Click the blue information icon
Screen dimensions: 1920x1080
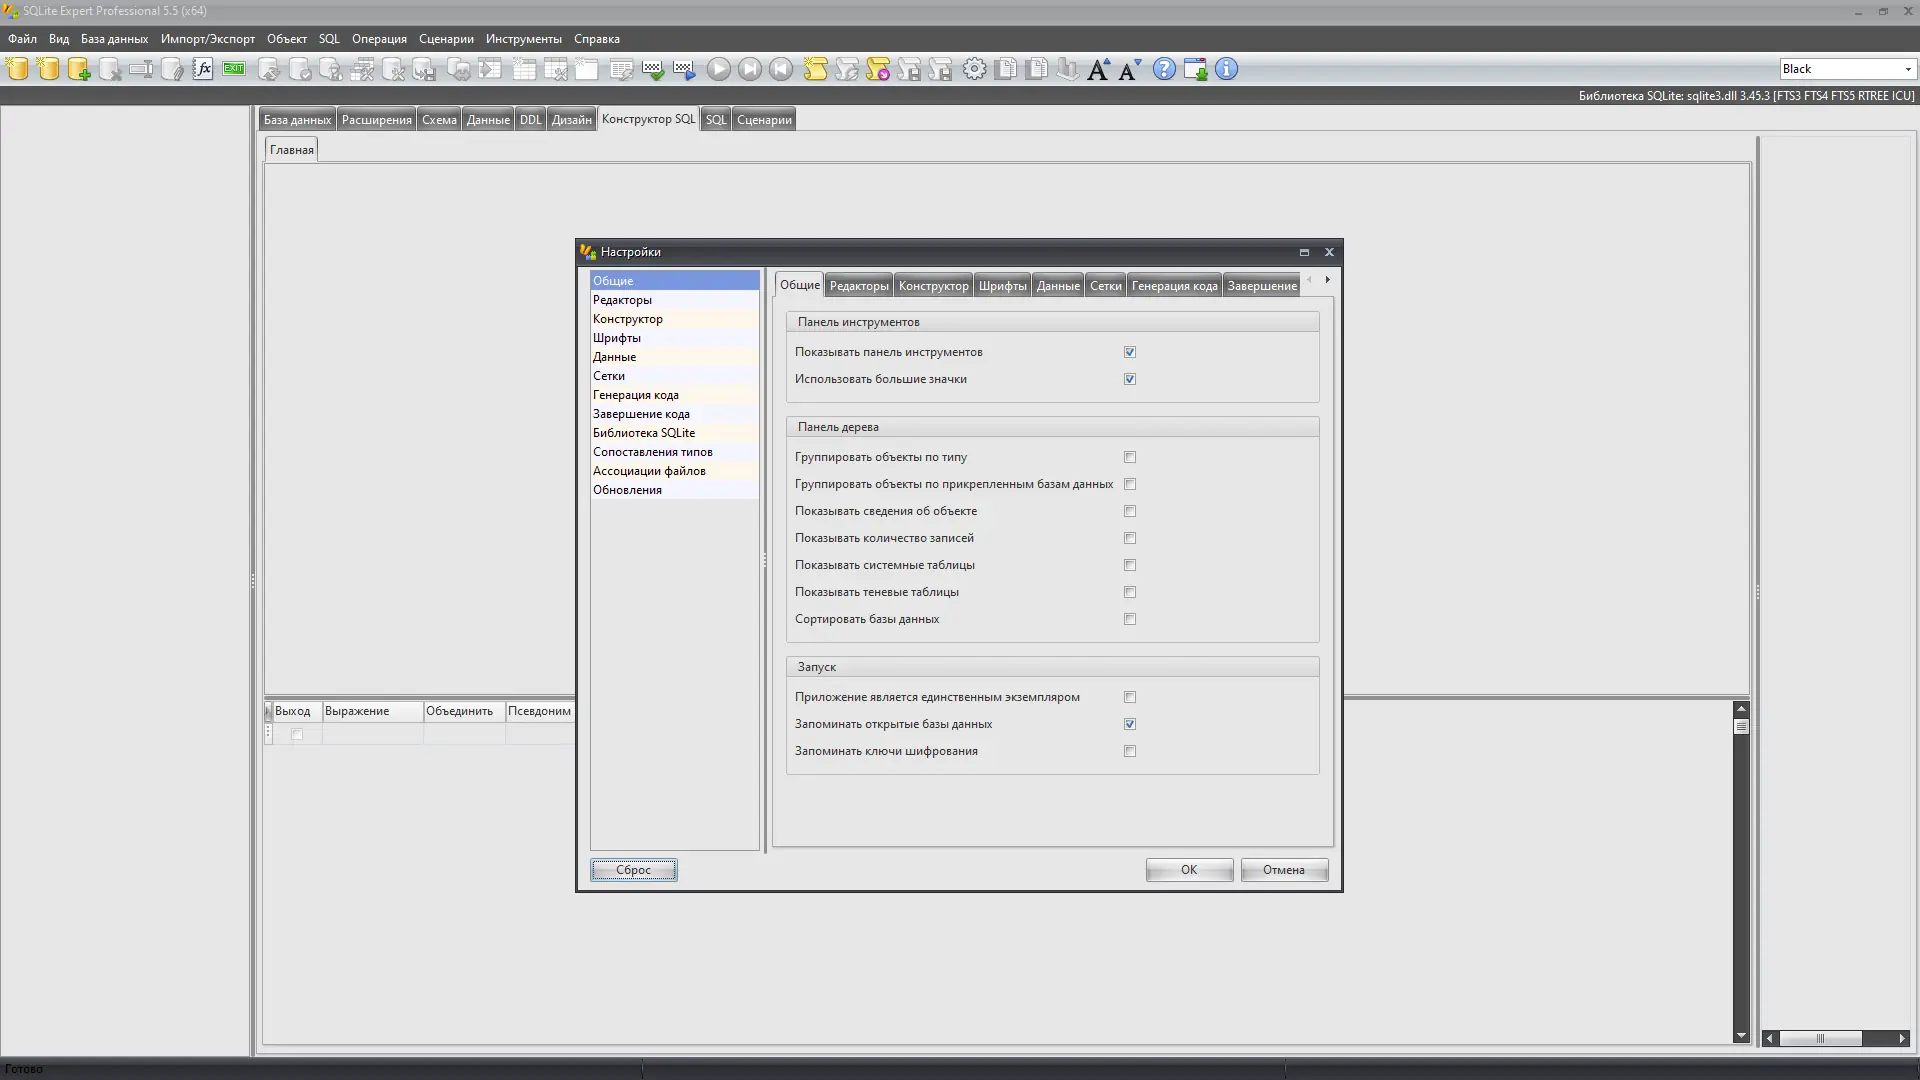point(1226,69)
